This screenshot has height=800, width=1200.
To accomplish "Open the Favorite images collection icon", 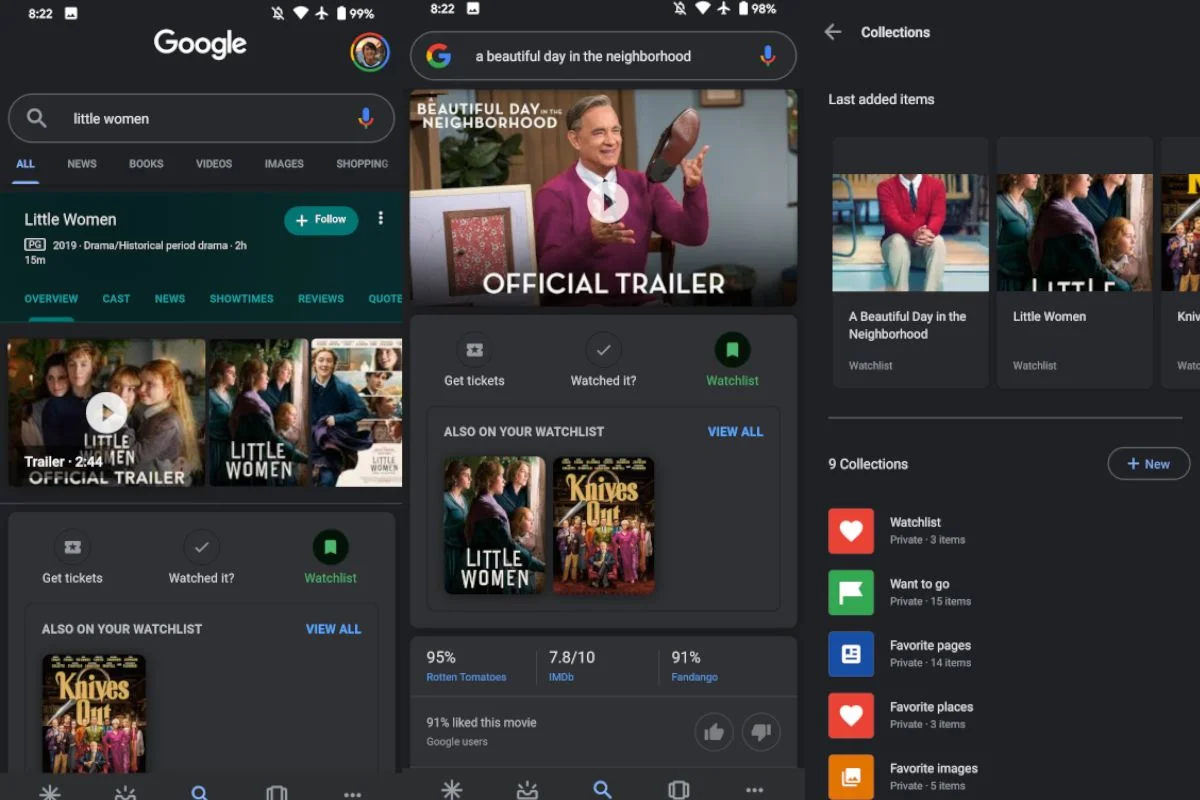I will click(x=851, y=777).
